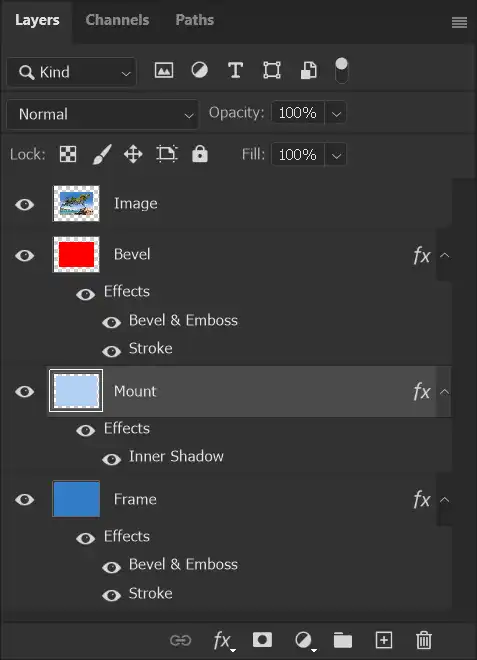Click the Fill label
The image size is (477, 660).
tap(253, 154)
